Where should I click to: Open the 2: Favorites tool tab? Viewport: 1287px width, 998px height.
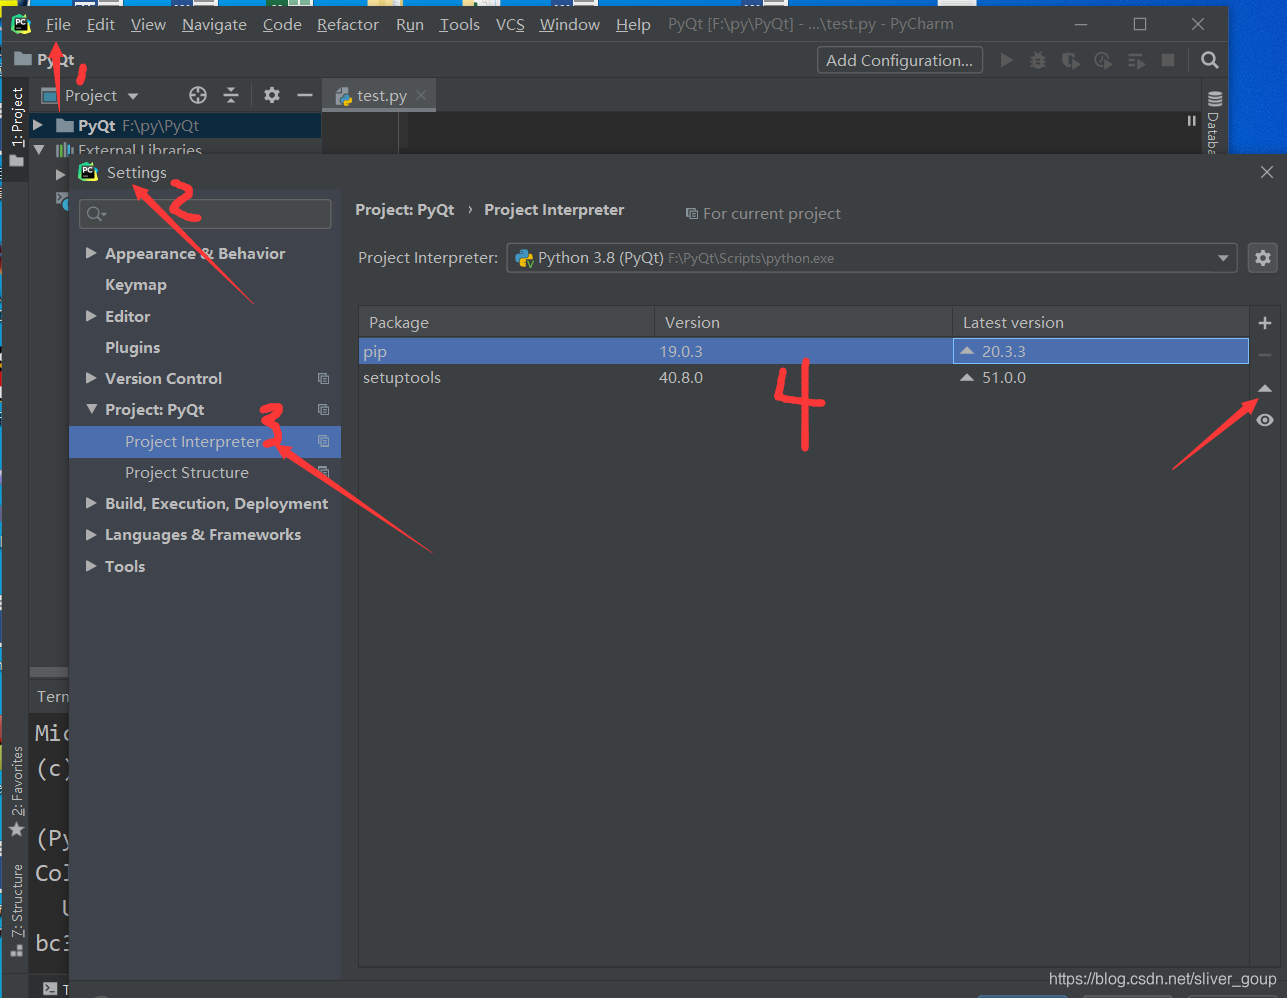pyautogui.click(x=16, y=791)
